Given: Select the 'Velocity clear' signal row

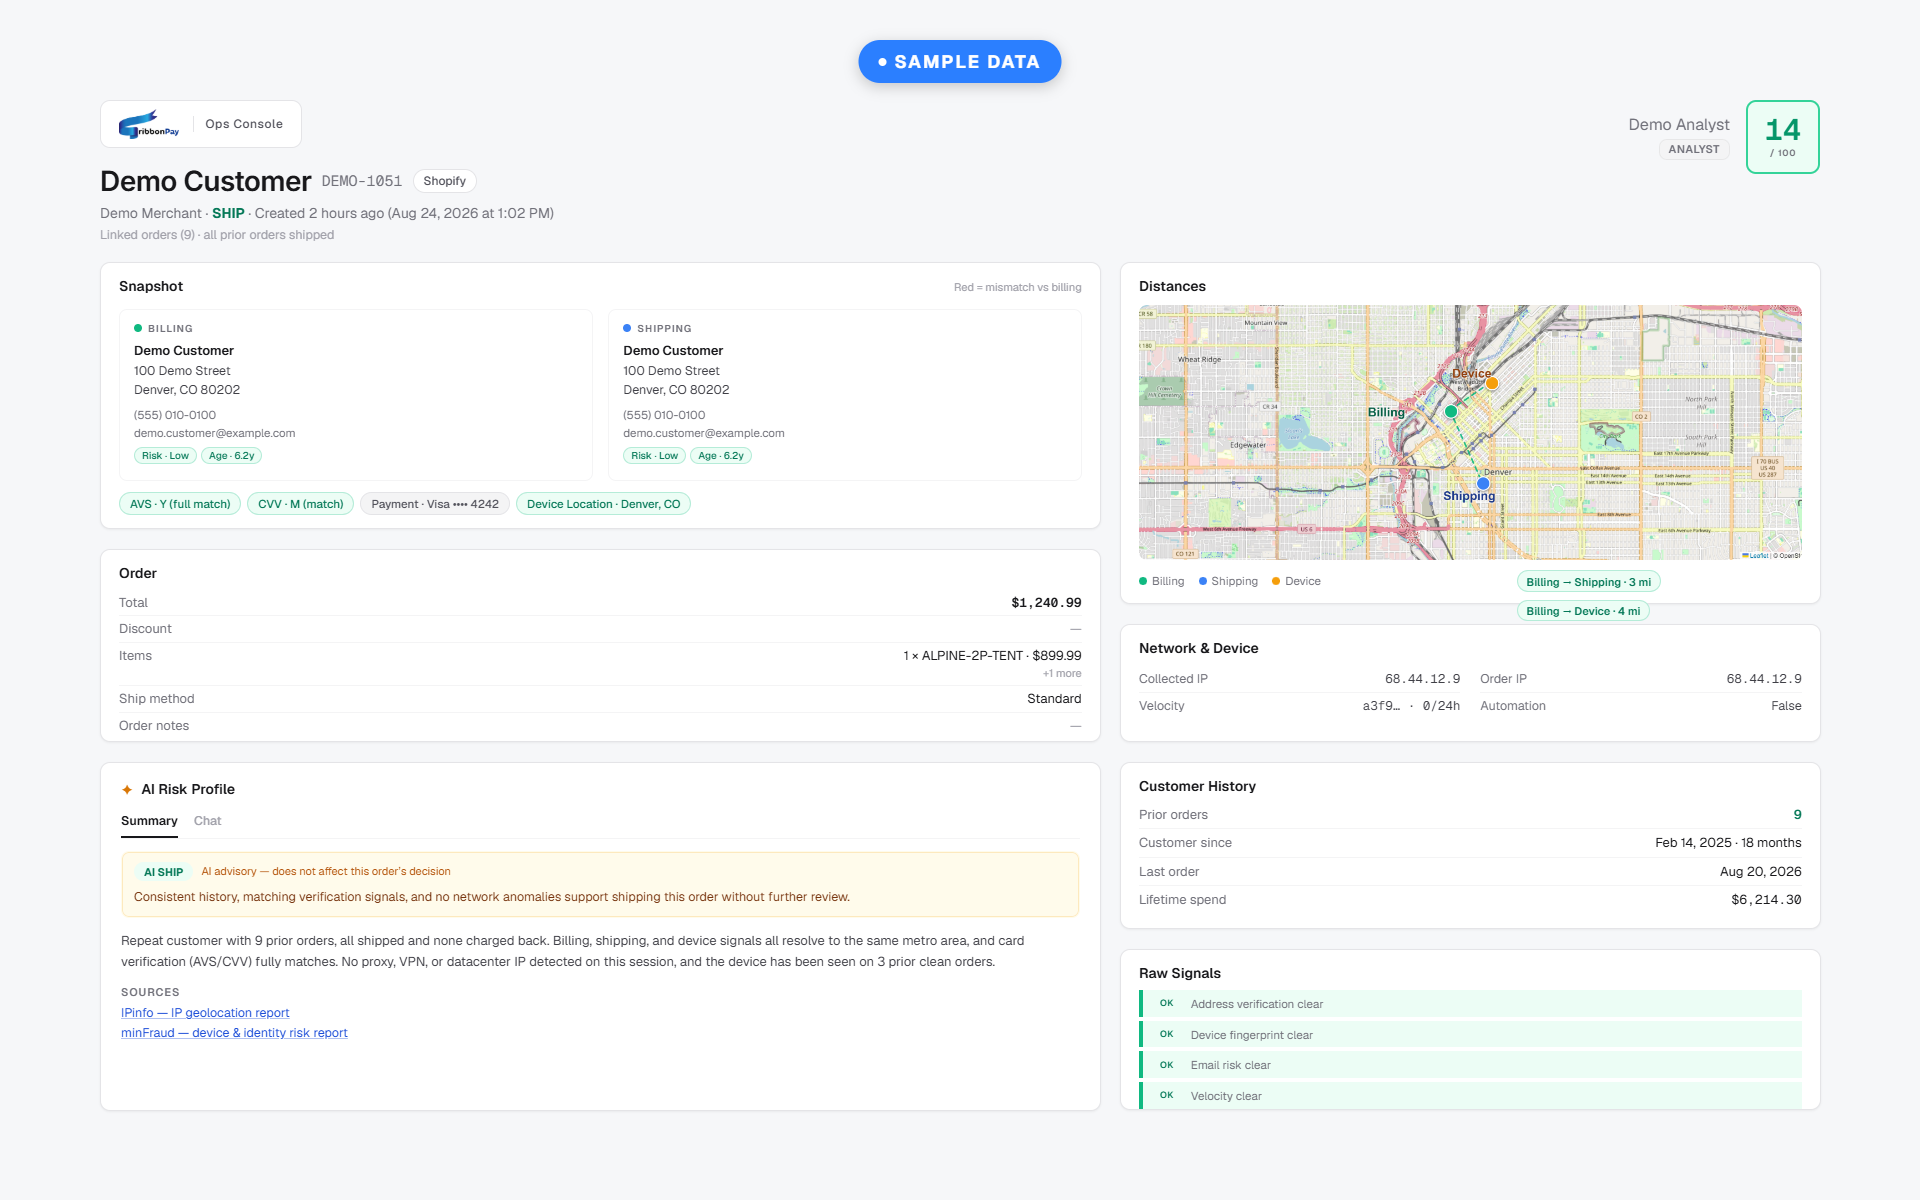Looking at the screenshot, I should pos(1470,1096).
